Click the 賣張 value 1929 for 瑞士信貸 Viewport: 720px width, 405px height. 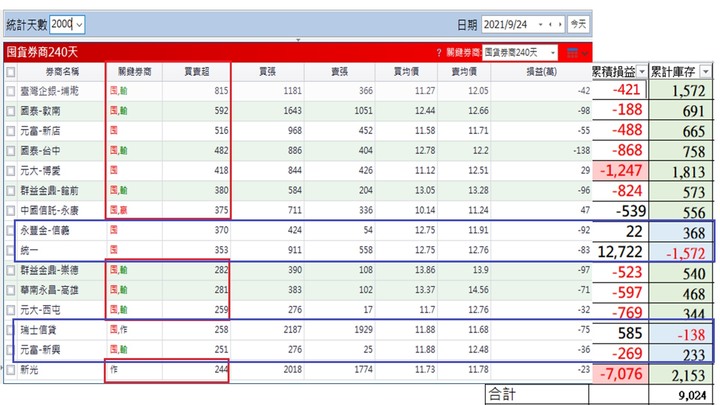tap(363, 330)
